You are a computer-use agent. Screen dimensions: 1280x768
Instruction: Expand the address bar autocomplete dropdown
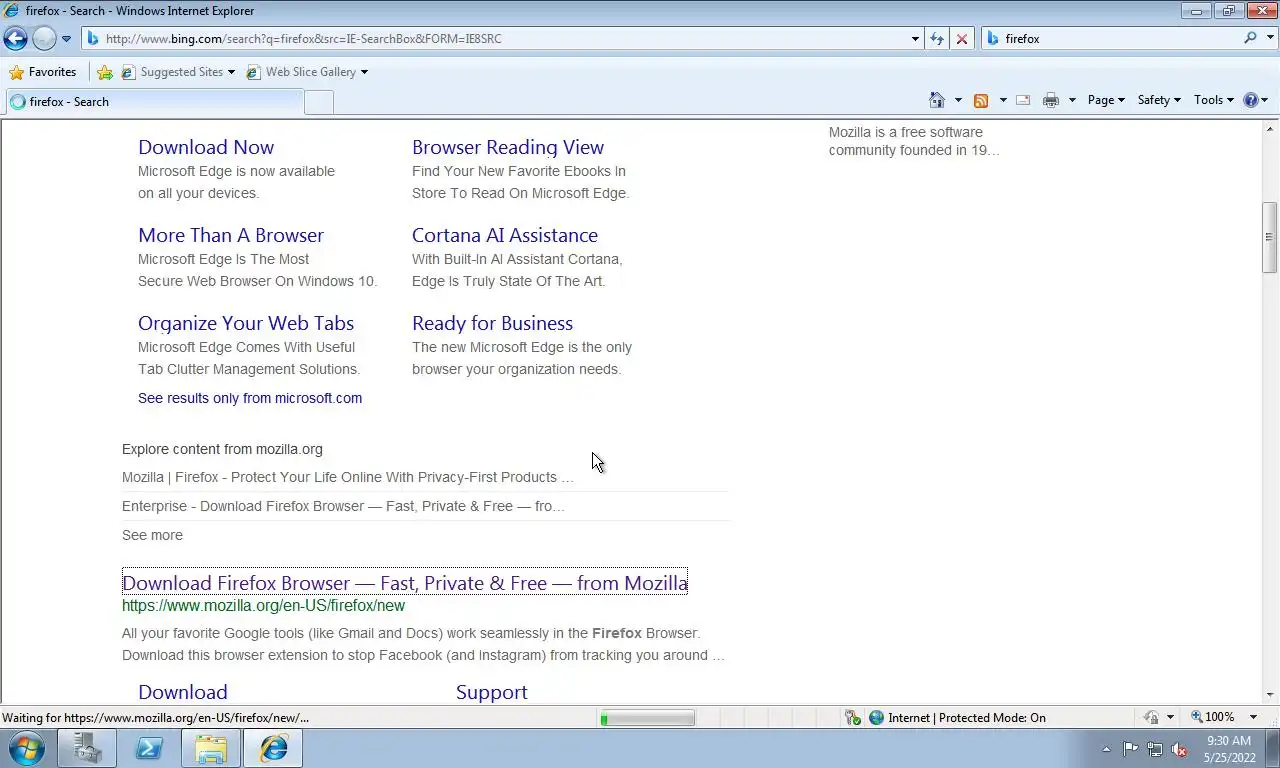coord(915,39)
